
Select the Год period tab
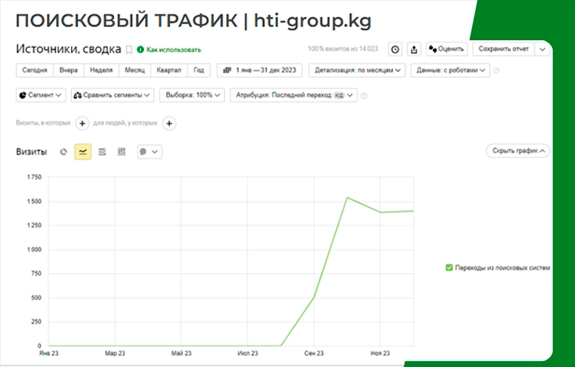[x=199, y=70]
